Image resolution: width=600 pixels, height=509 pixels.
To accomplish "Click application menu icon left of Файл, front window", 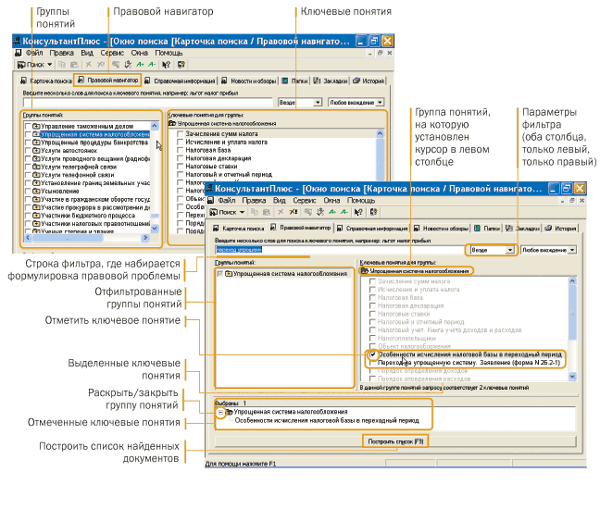I will (210, 200).
